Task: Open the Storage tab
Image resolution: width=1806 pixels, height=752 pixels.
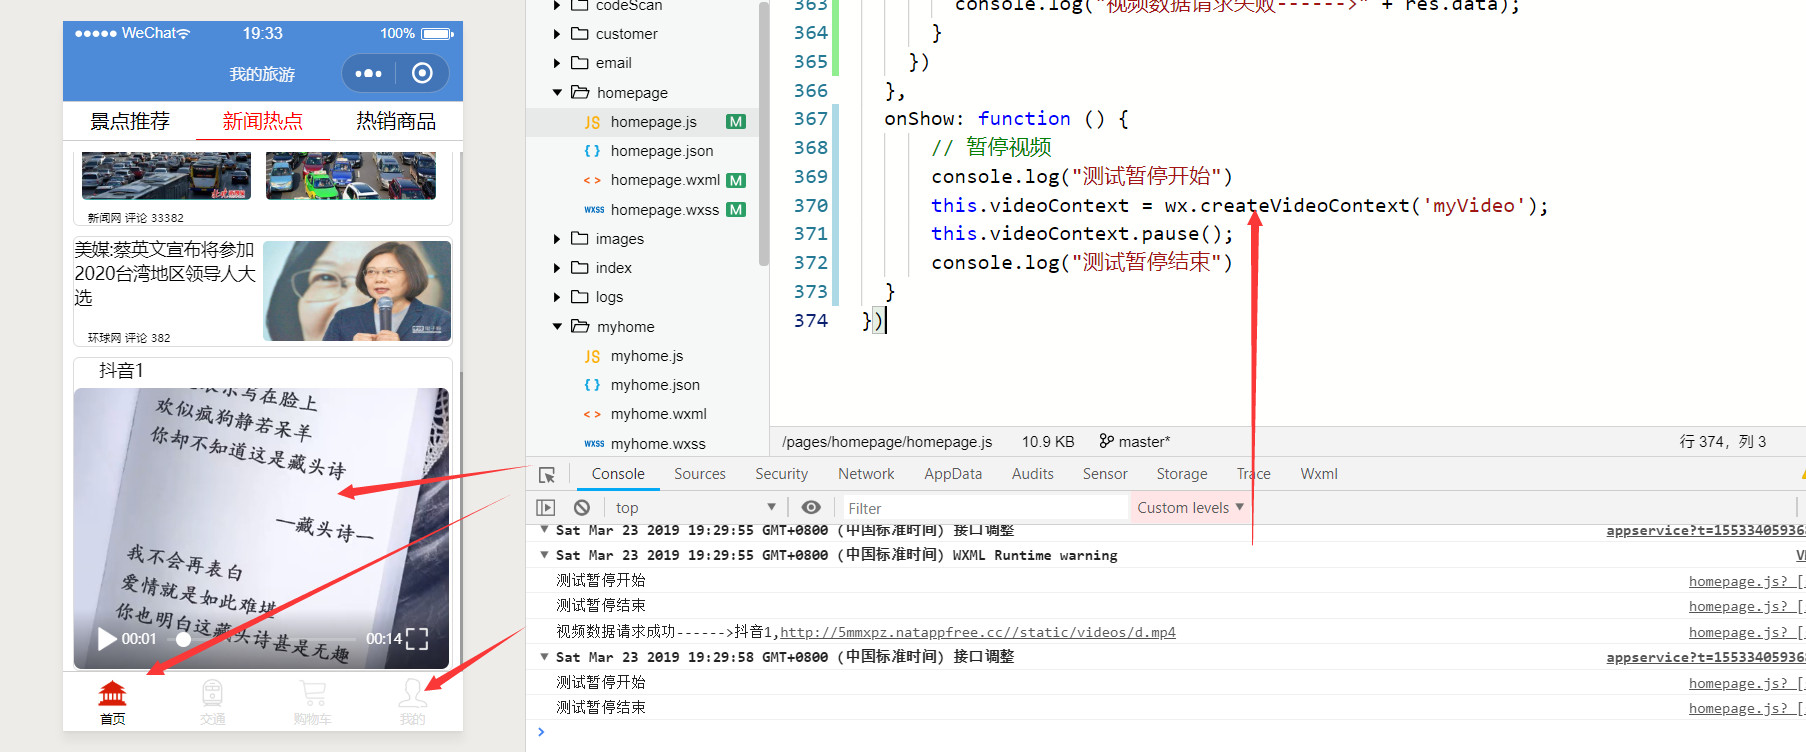Action: (1182, 474)
